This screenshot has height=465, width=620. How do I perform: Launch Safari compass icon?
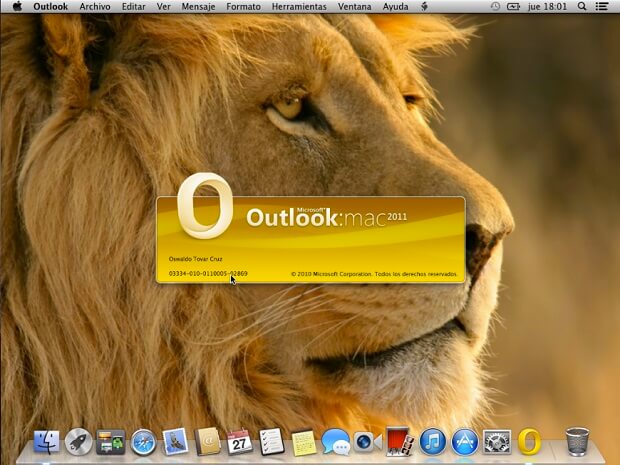[143, 442]
